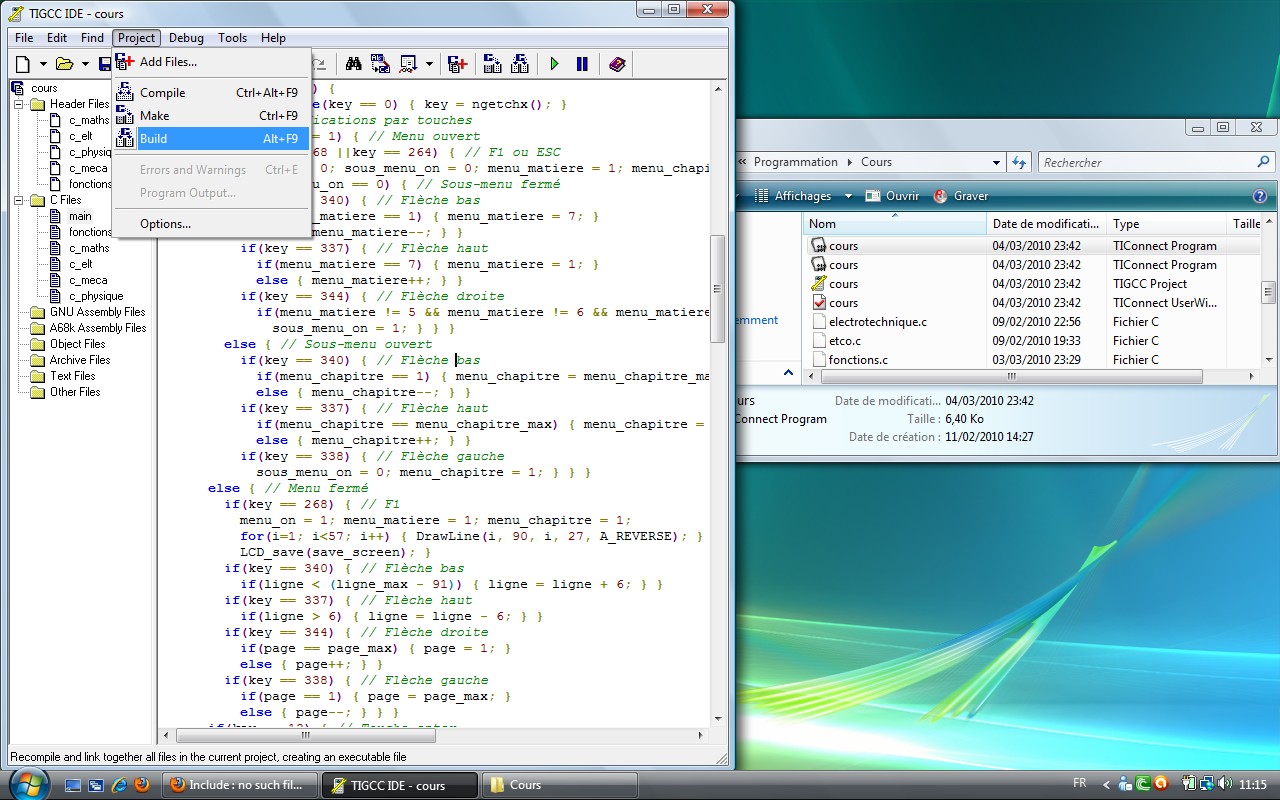Click Graver button in Explorer toolbar
Screen dimensions: 1280x800
click(960, 196)
